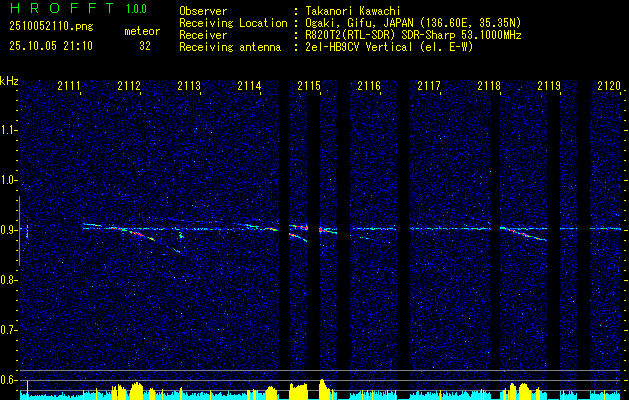Click the Receiving antenna field label
This screenshot has width=629, height=400.
pyautogui.click(x=230, y=47)
